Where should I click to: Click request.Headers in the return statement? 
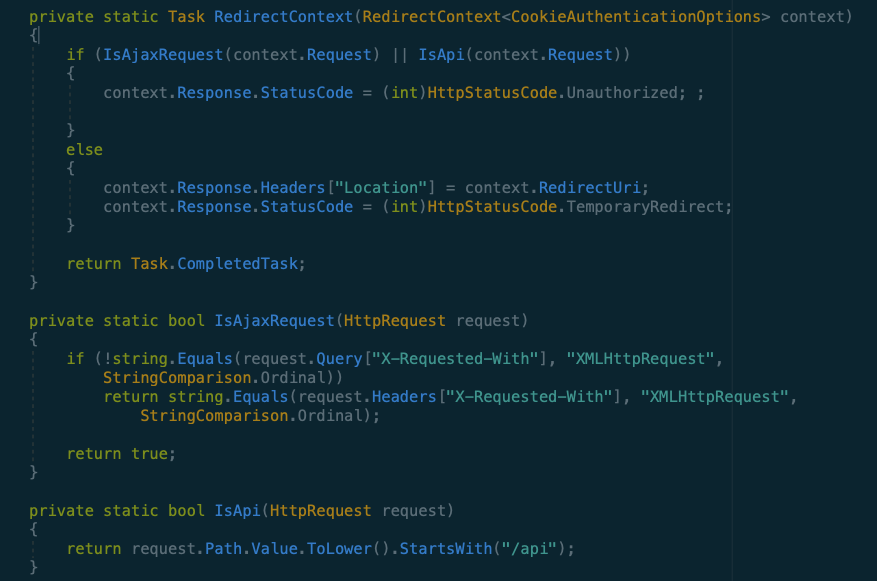point(367,397)
